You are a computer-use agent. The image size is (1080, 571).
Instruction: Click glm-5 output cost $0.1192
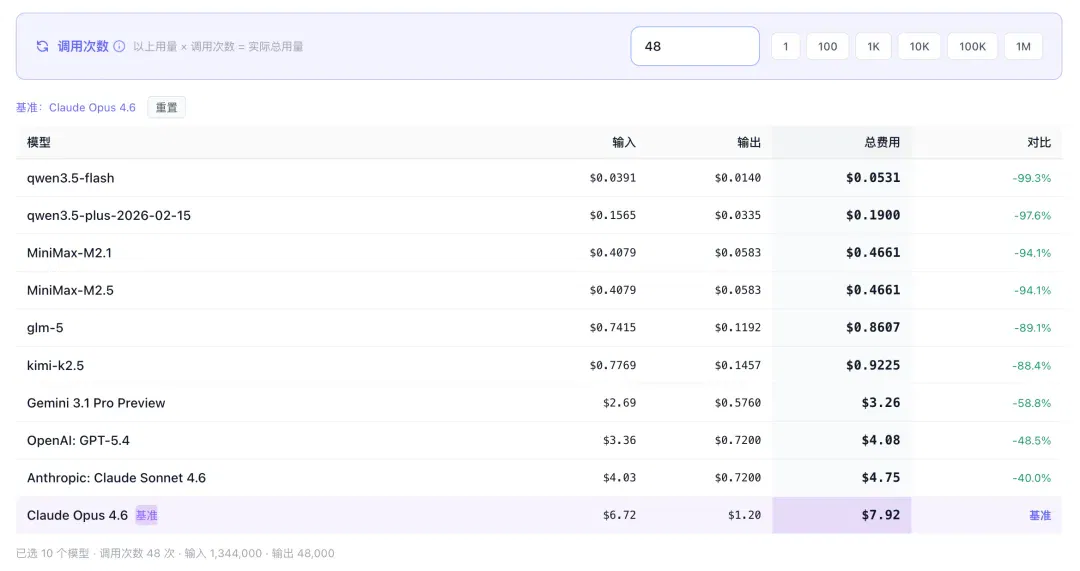[738, 328]
